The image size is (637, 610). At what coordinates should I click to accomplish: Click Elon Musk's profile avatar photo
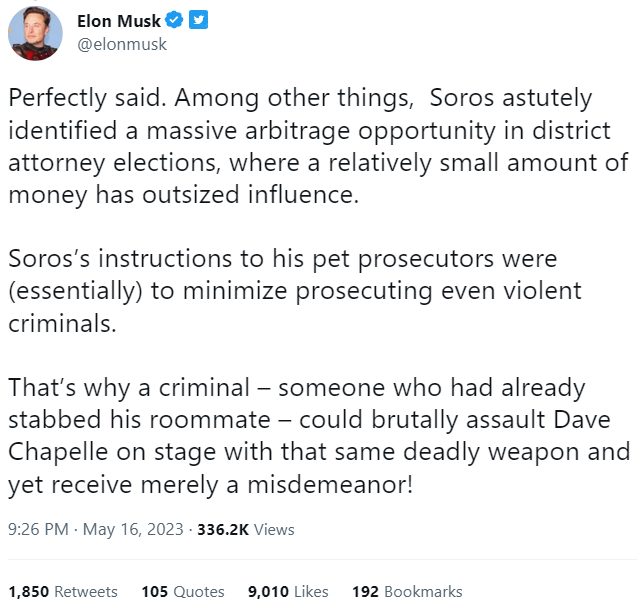[x=35, y=34]
